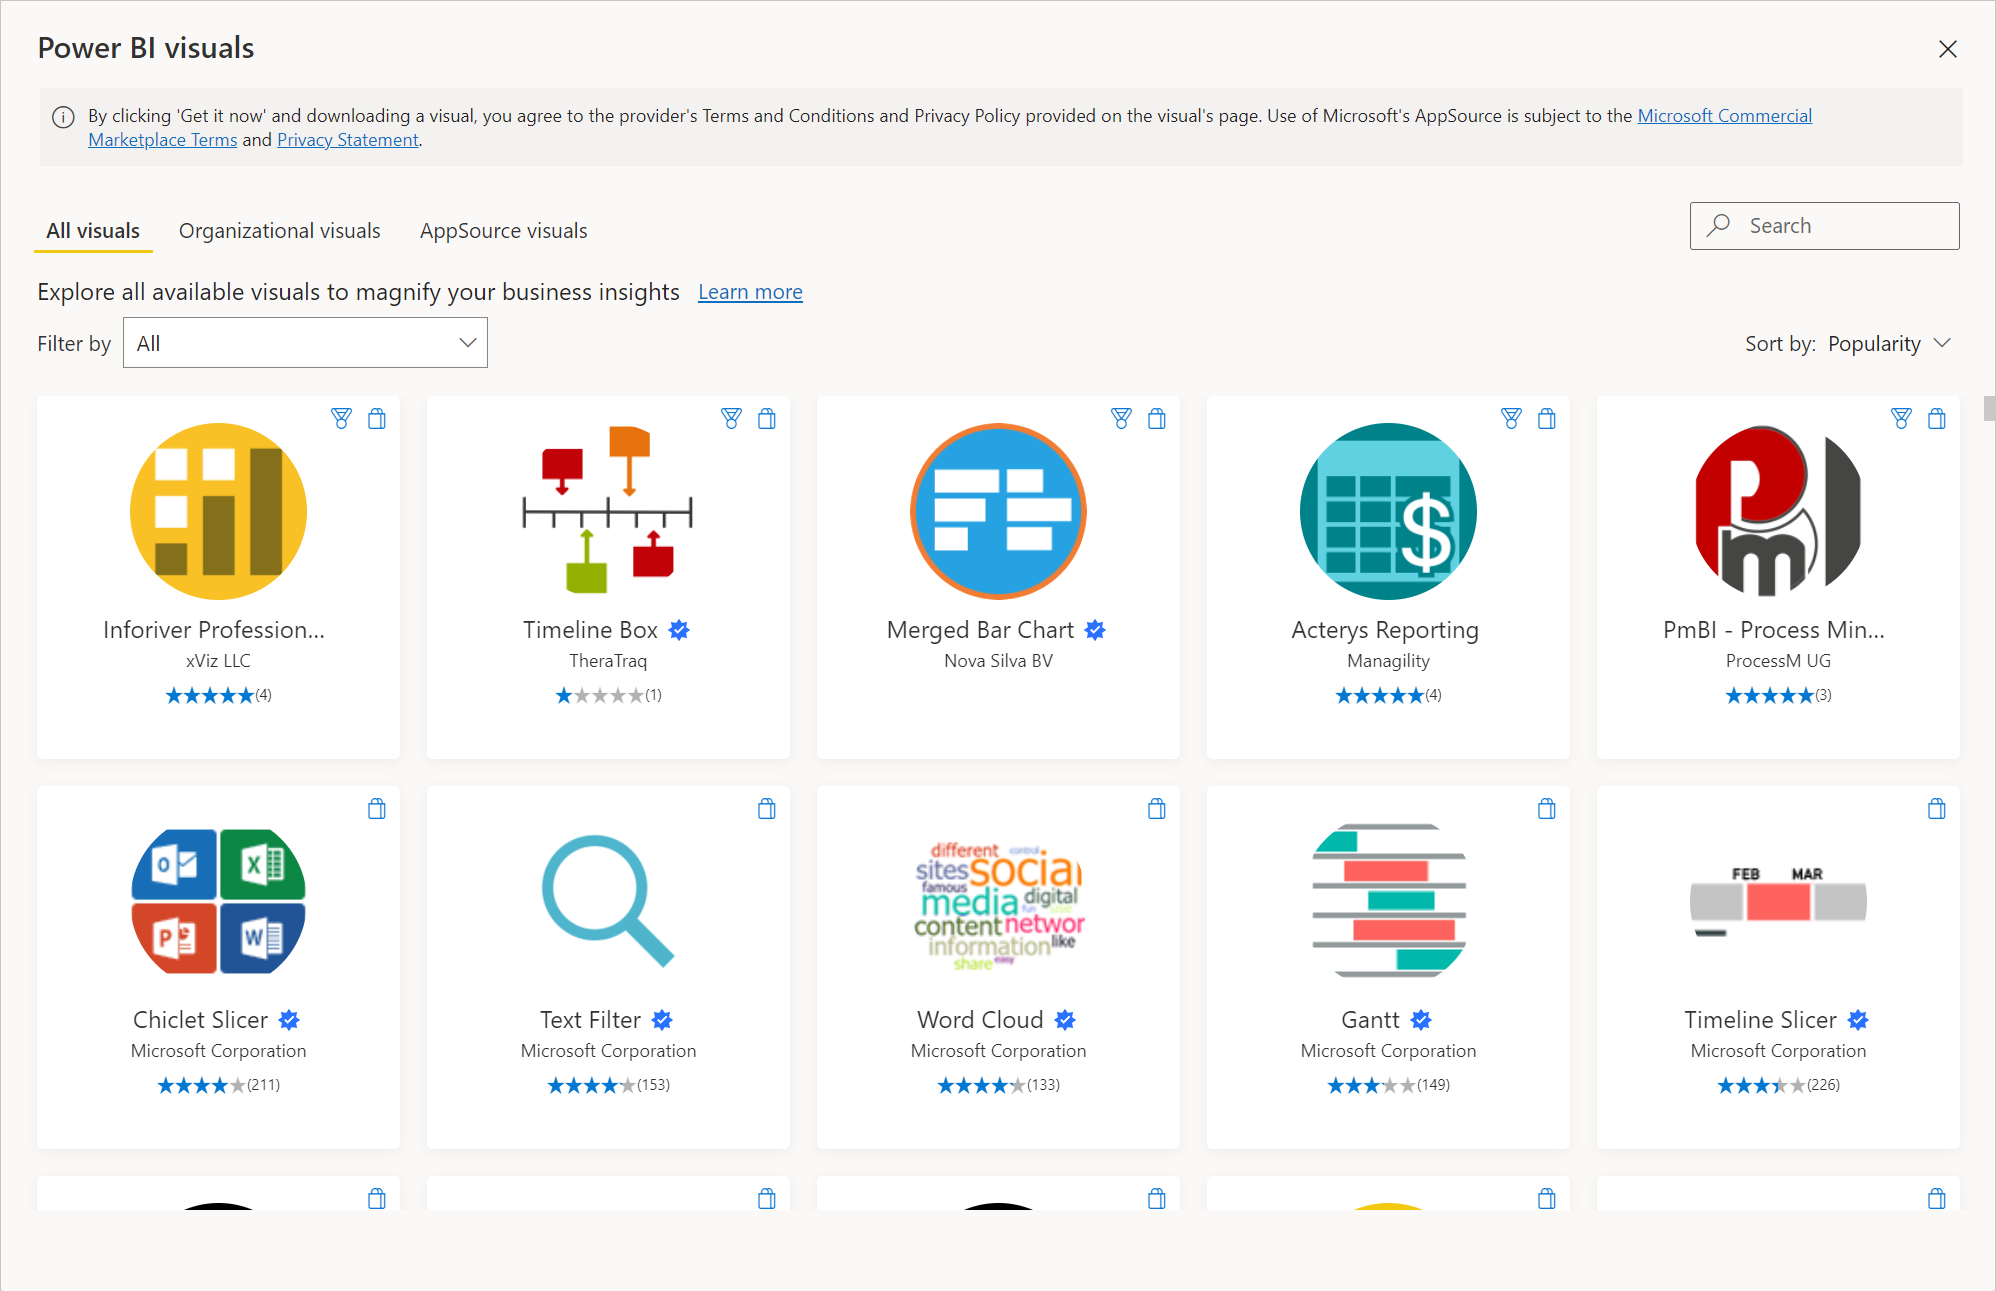
Task: Open the Privacy Statement link
Action: coord(347,139)
